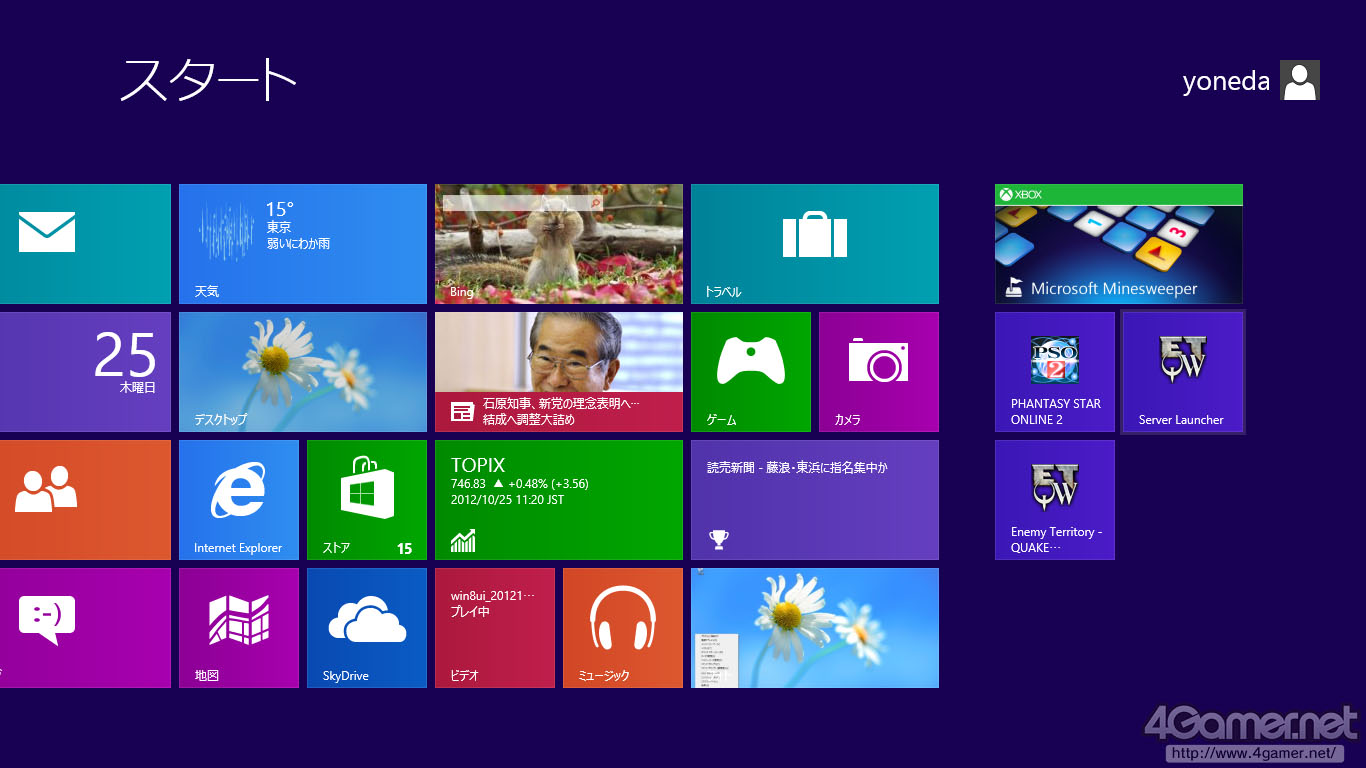Launch the 地図 maps tile
1366x768 pixels.
[239, 628]
